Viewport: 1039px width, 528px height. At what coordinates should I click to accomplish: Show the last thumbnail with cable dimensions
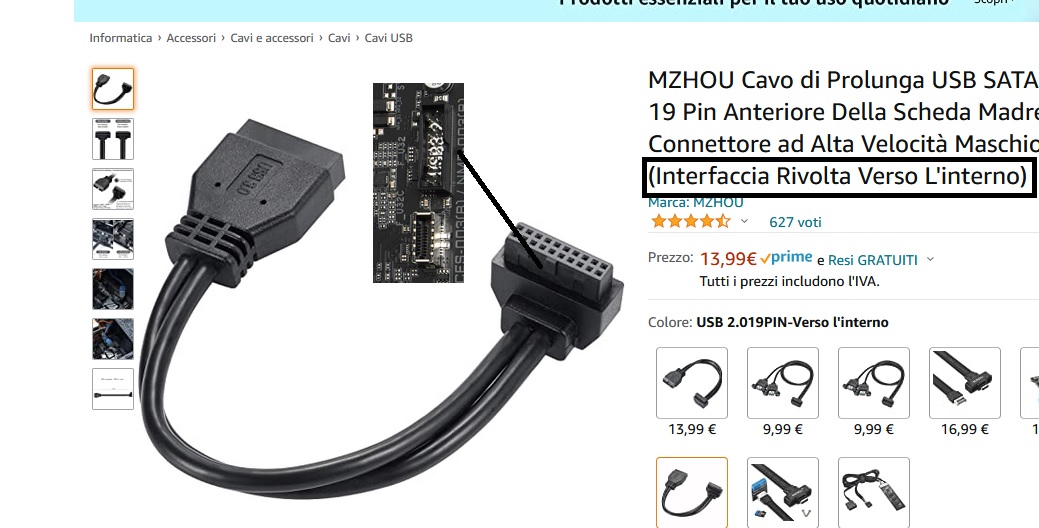[113, 389]
